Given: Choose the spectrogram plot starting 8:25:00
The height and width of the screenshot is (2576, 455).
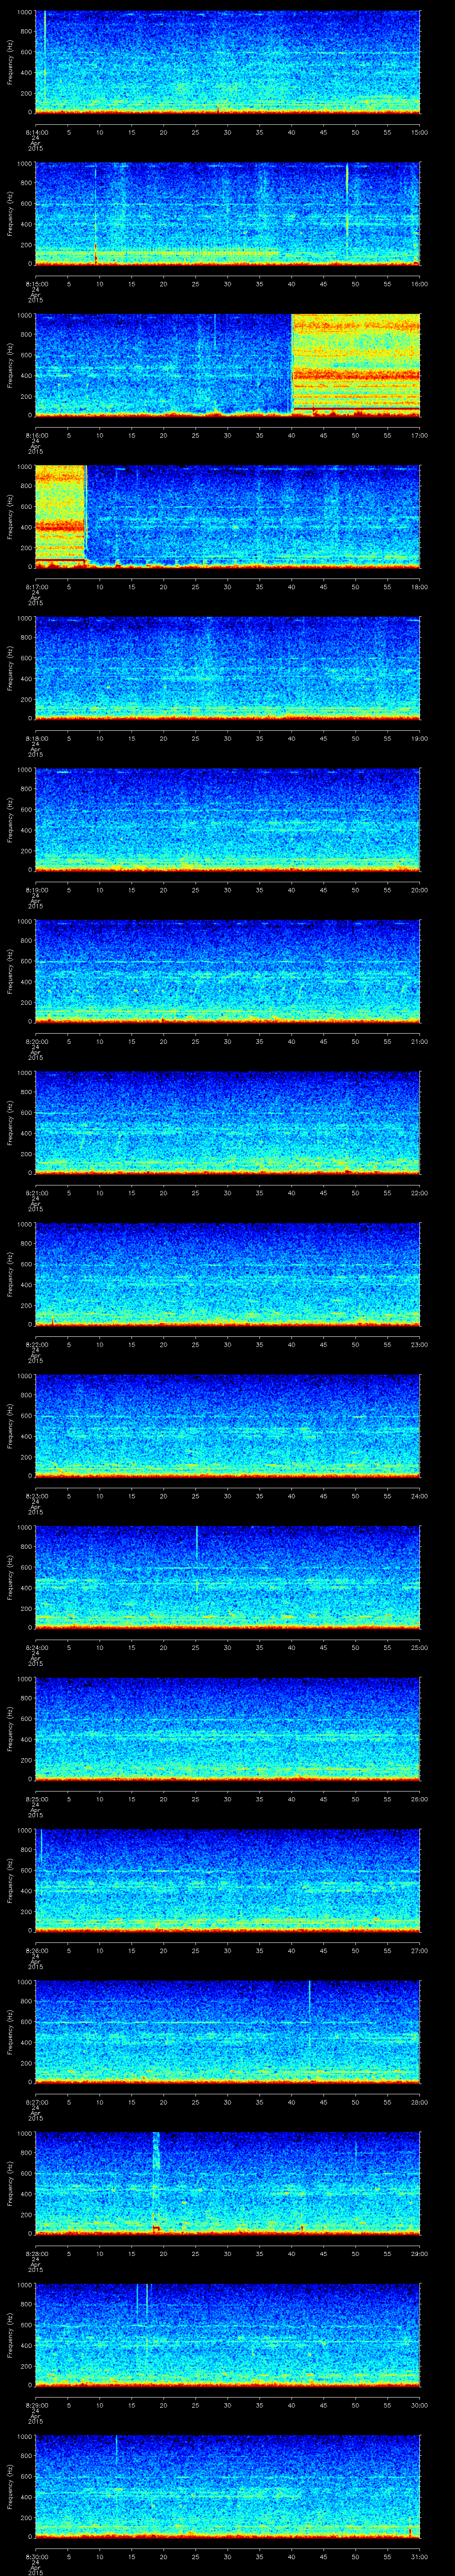Looking at the screenshot, I should click(228, 1729).
